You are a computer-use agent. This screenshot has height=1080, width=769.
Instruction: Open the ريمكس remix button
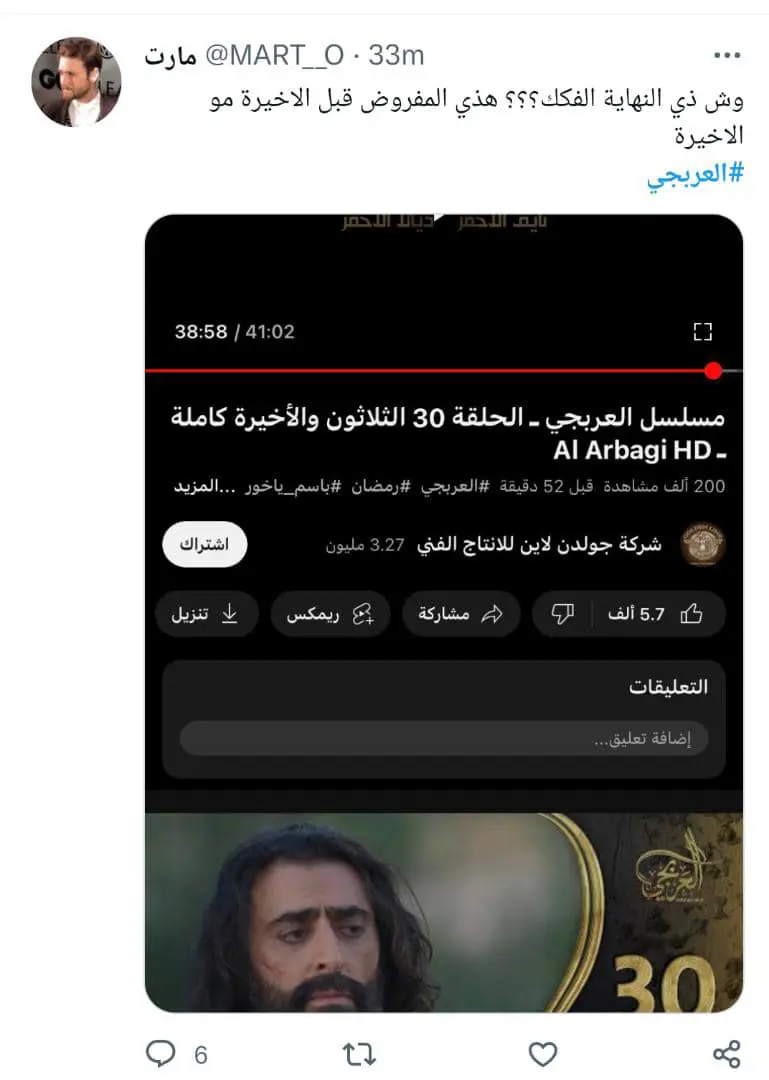[330, 614]
